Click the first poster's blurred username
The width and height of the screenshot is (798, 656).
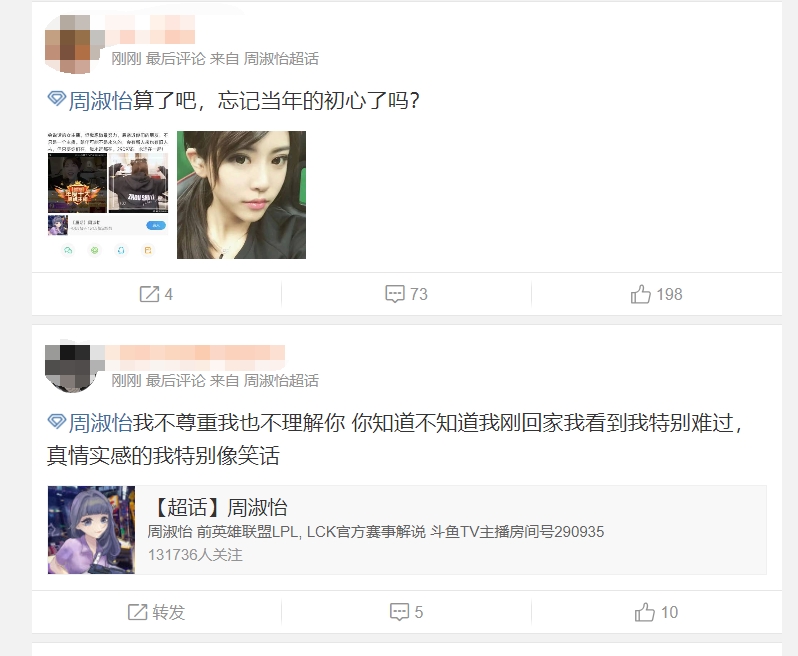151,30
